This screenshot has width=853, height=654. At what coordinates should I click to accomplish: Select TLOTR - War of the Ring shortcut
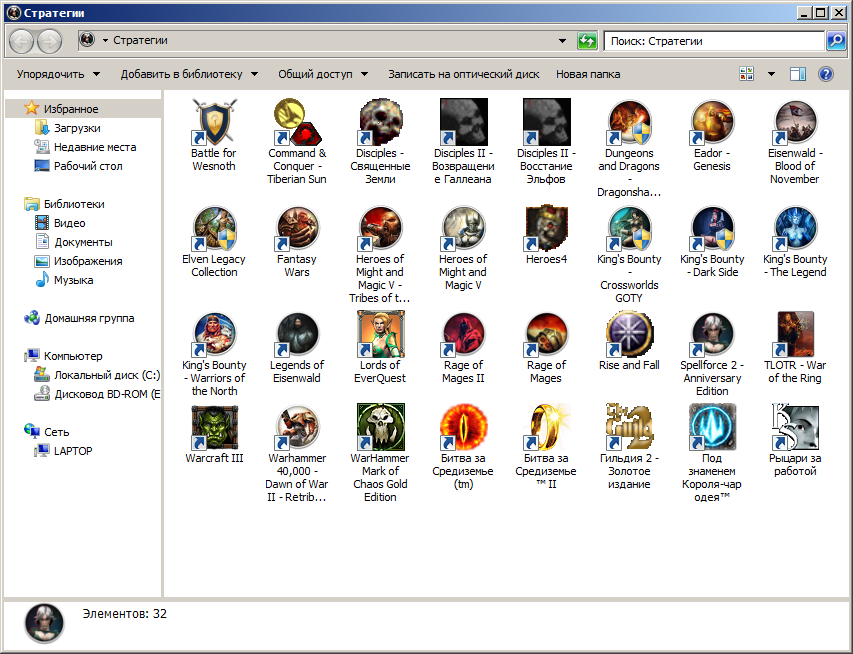795,347
